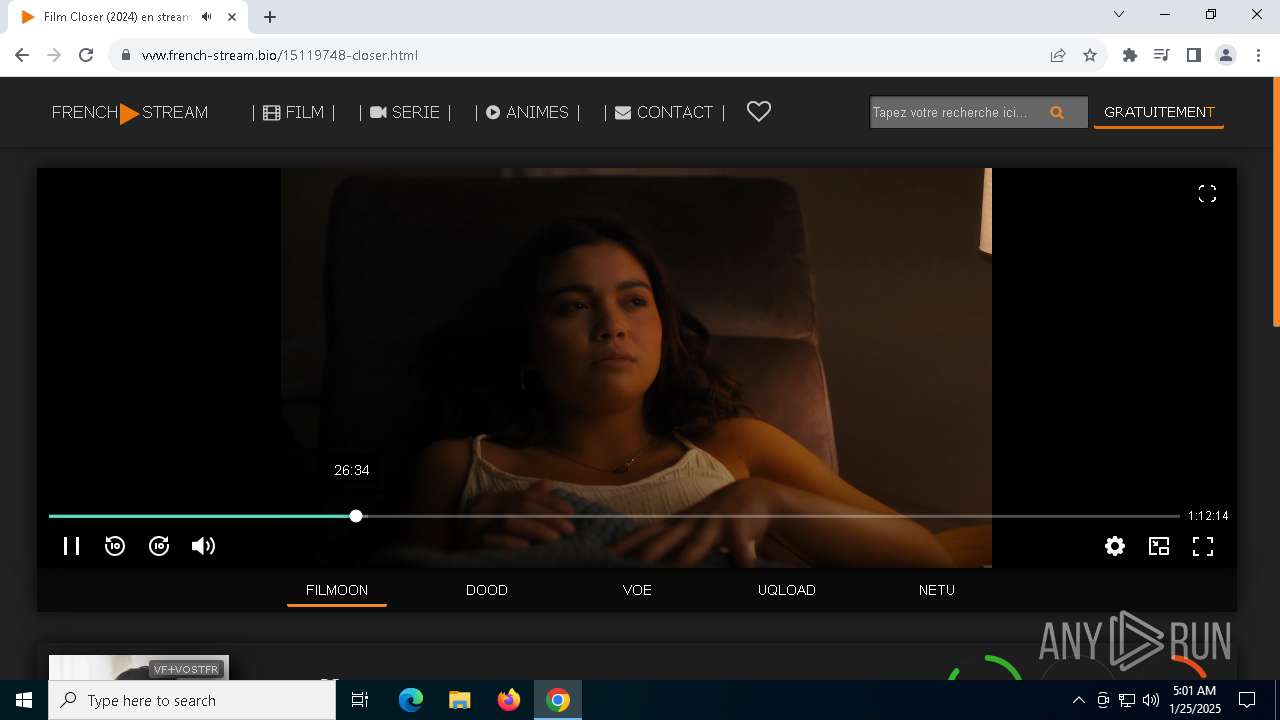Bookmark this page with star icon
The width and height of the screenshot is (1280, 720).
1090,55
